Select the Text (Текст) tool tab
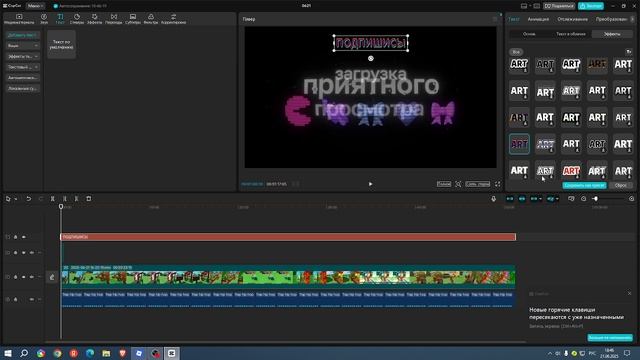640x360 pixels. coord(60,18)
